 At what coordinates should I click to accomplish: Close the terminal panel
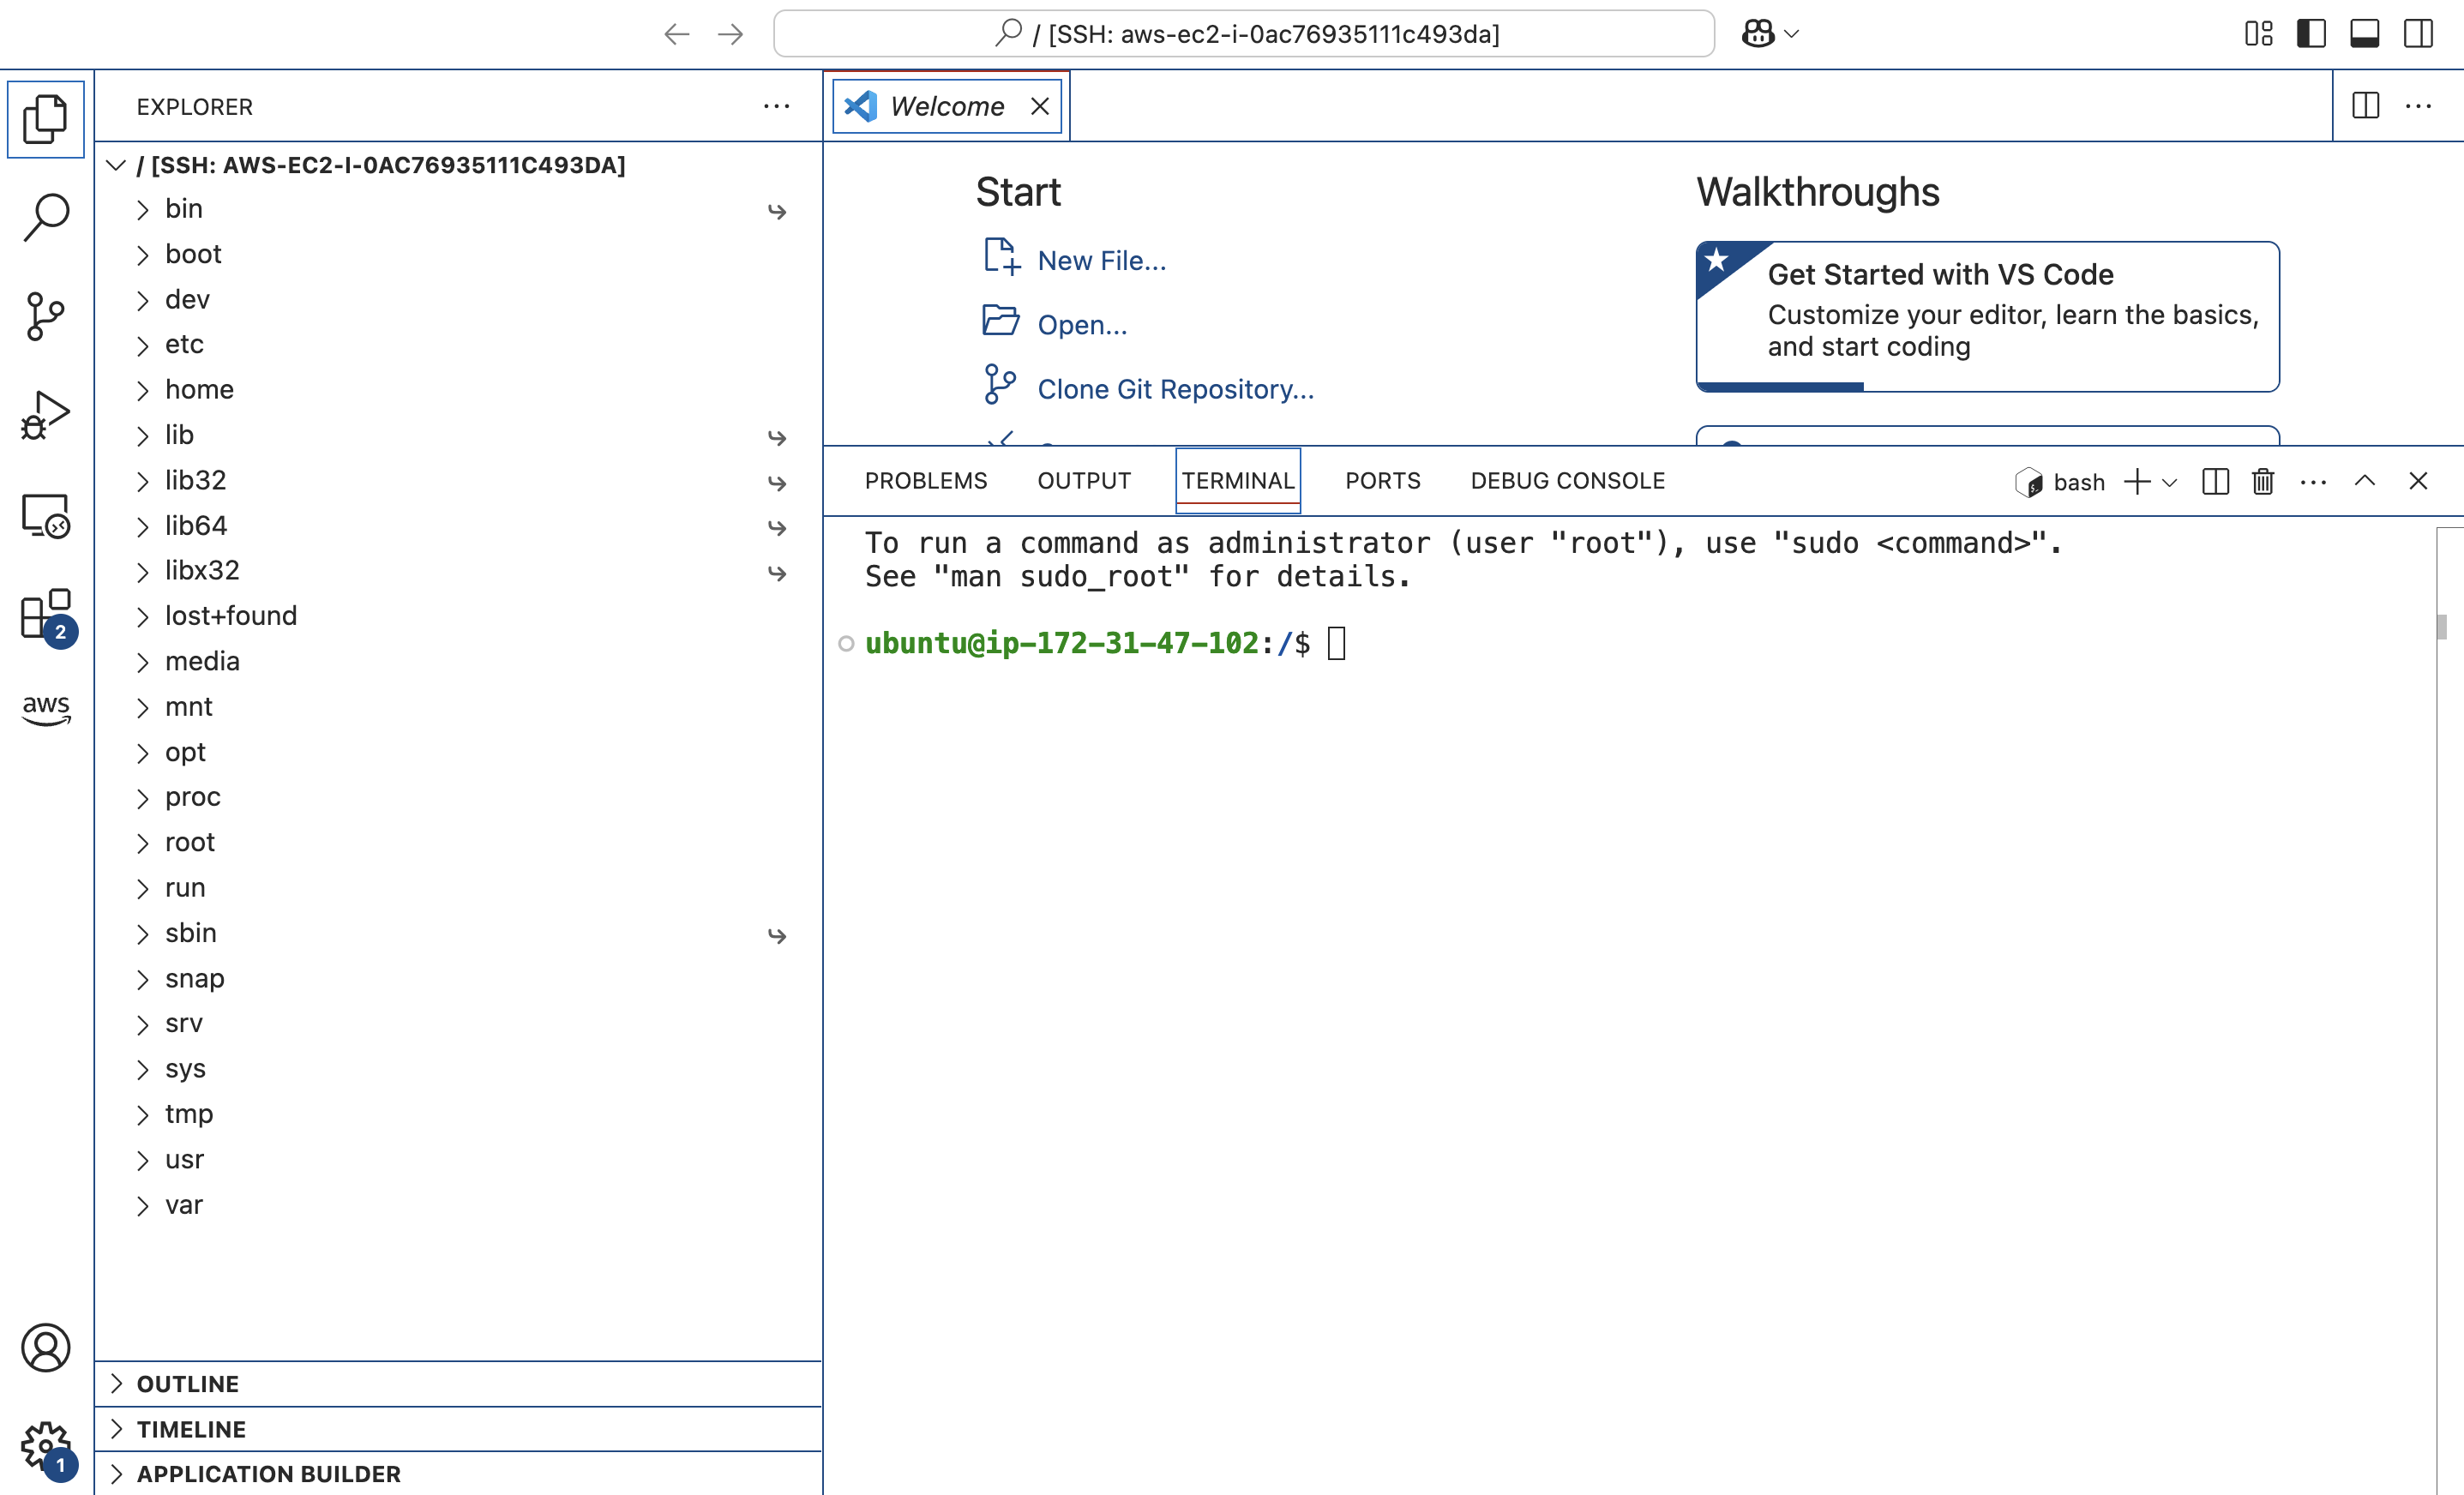click(2418, 481)
